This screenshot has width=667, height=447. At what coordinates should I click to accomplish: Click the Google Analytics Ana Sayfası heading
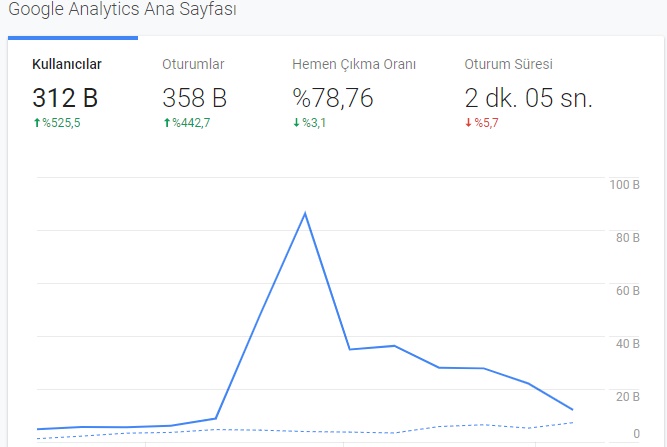click(x=121, y=13)
